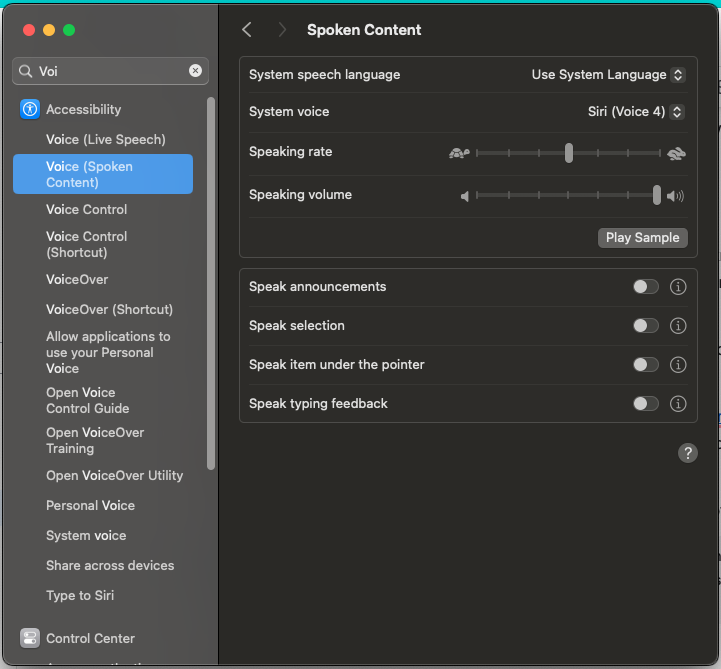Open the help question mark button

click(687, 453)
